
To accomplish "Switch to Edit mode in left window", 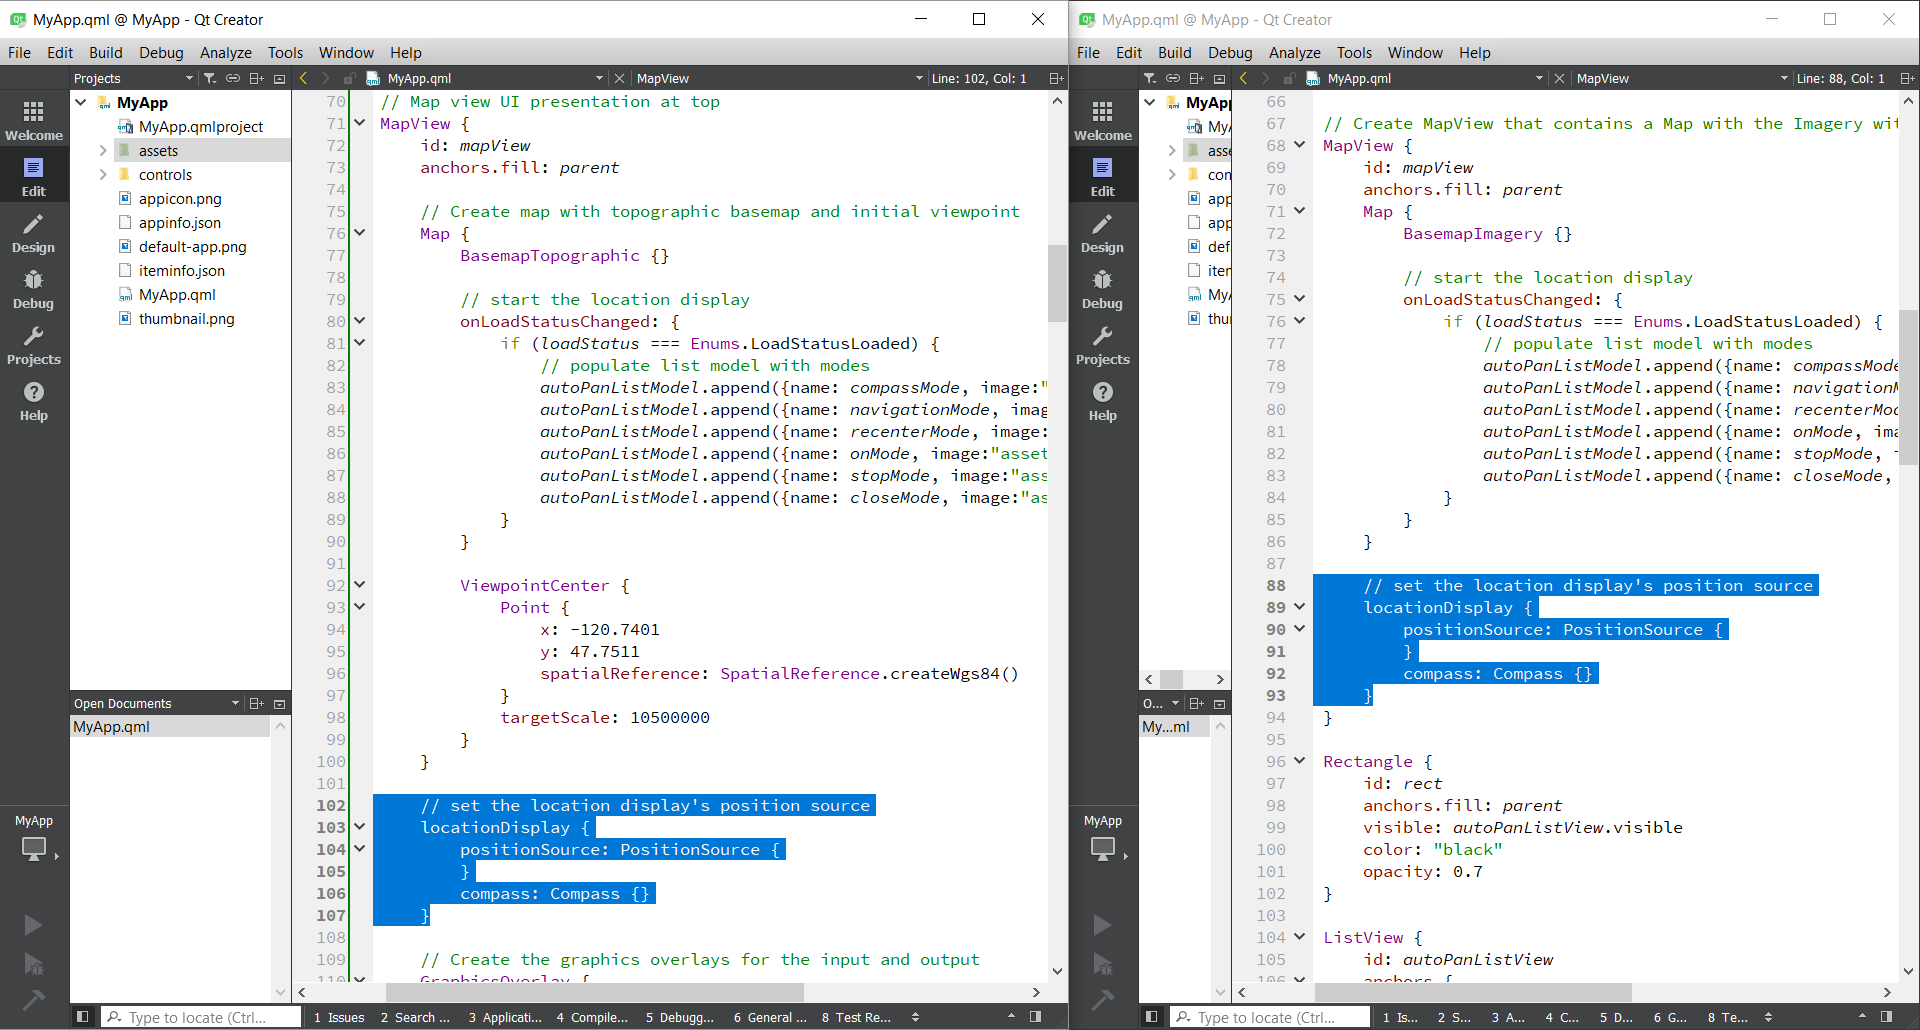I will (x=34, y=176).
